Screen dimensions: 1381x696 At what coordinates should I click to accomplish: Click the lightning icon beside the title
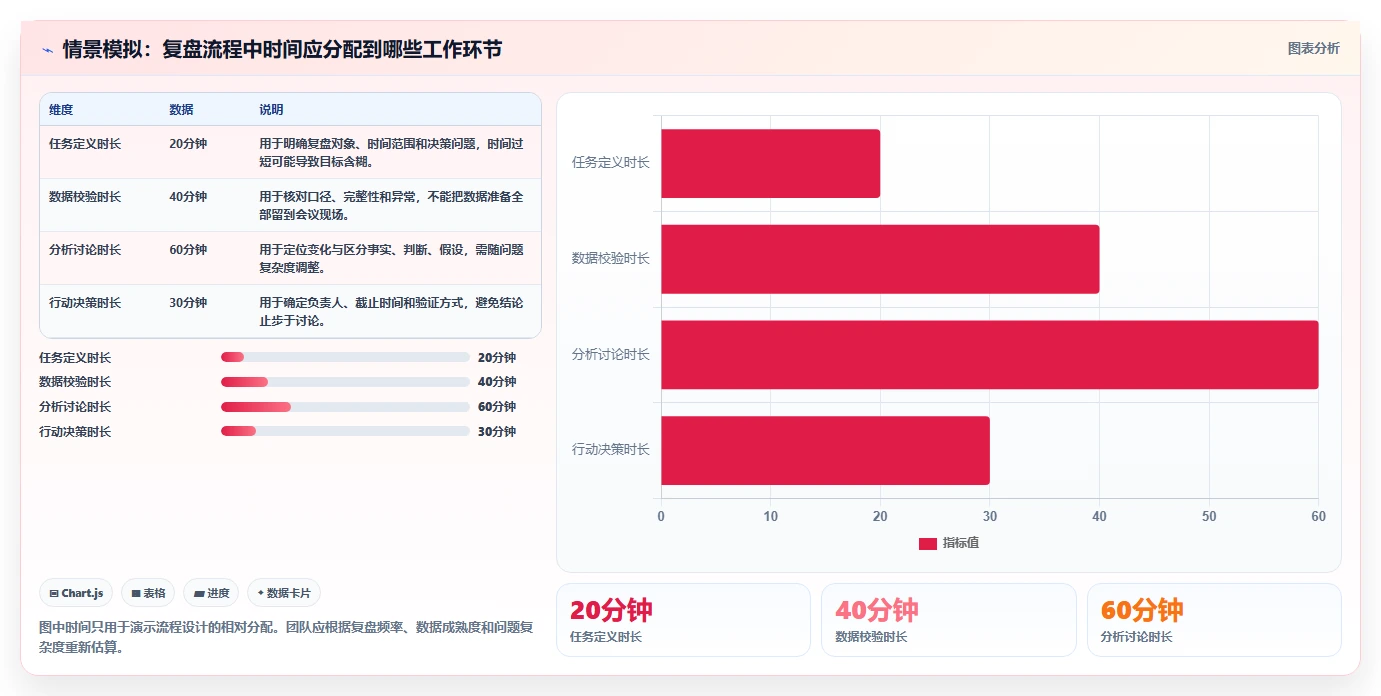pos(47,50)
